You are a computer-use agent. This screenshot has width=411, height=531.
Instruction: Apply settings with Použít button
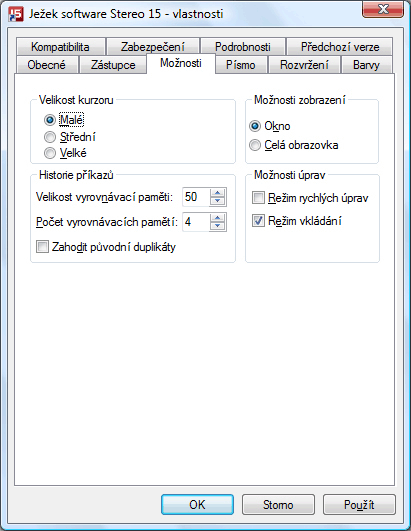(359, 505)
